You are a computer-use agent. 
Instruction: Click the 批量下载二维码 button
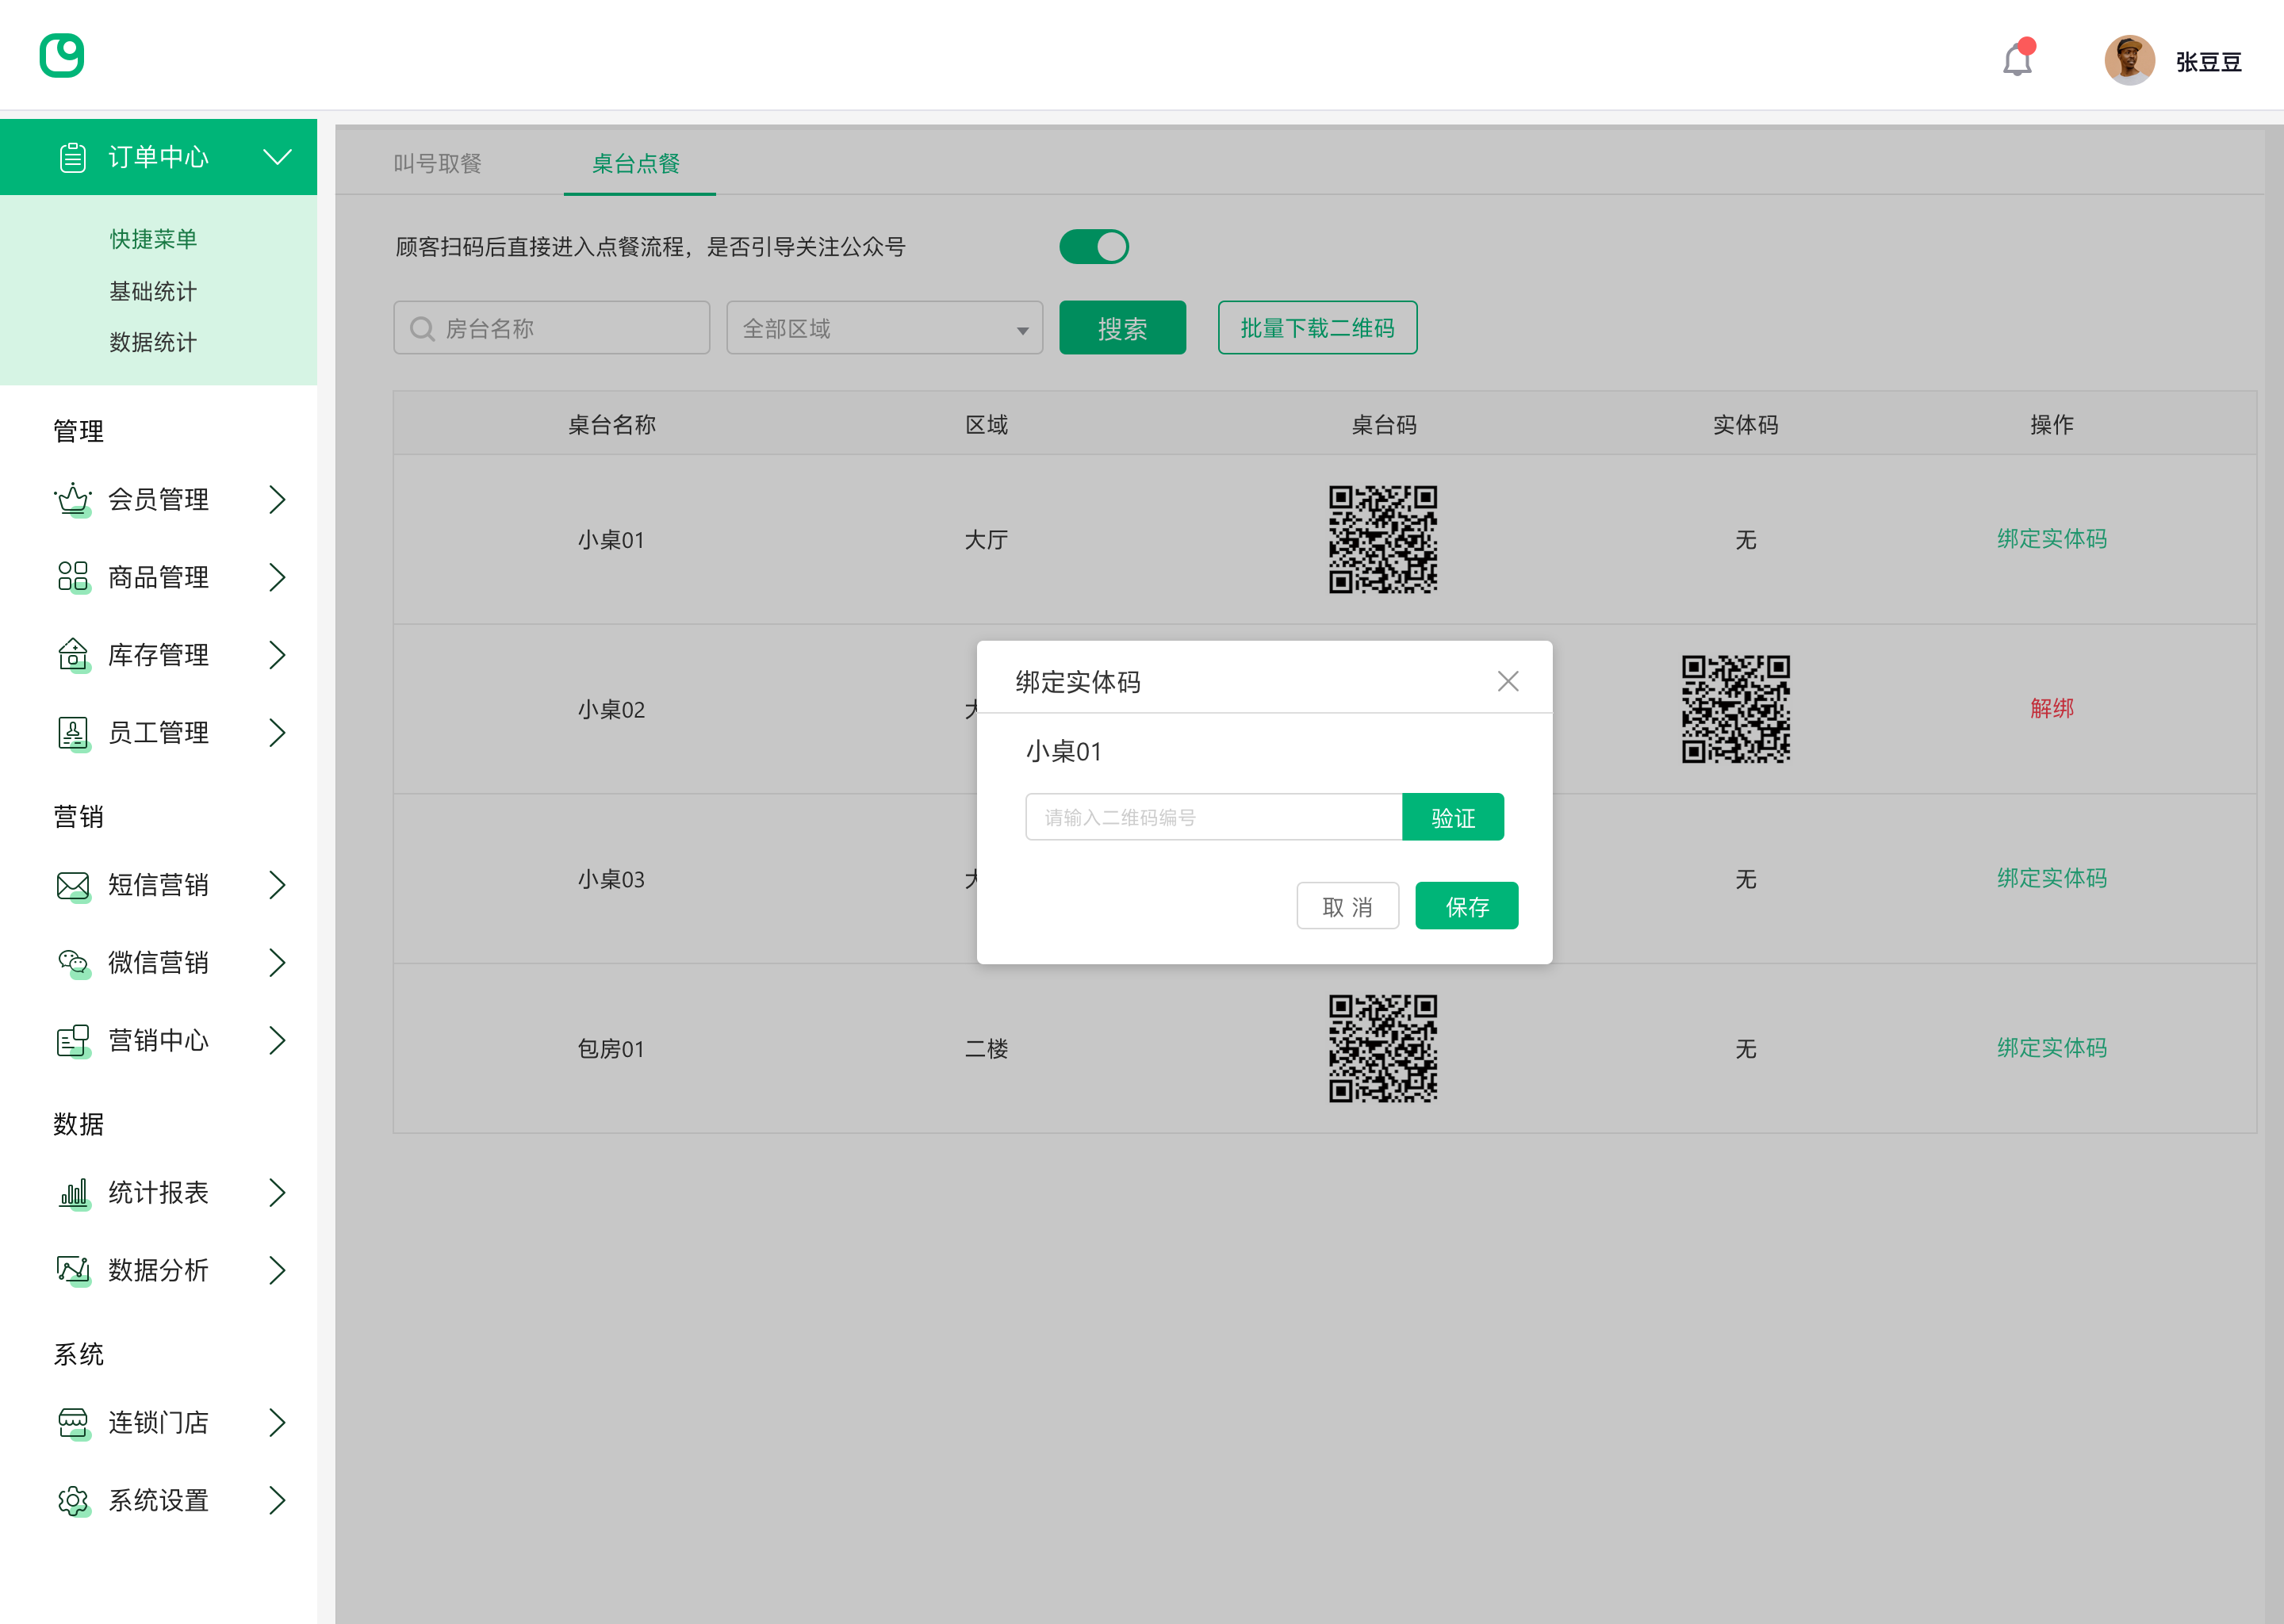[1317, 327]
